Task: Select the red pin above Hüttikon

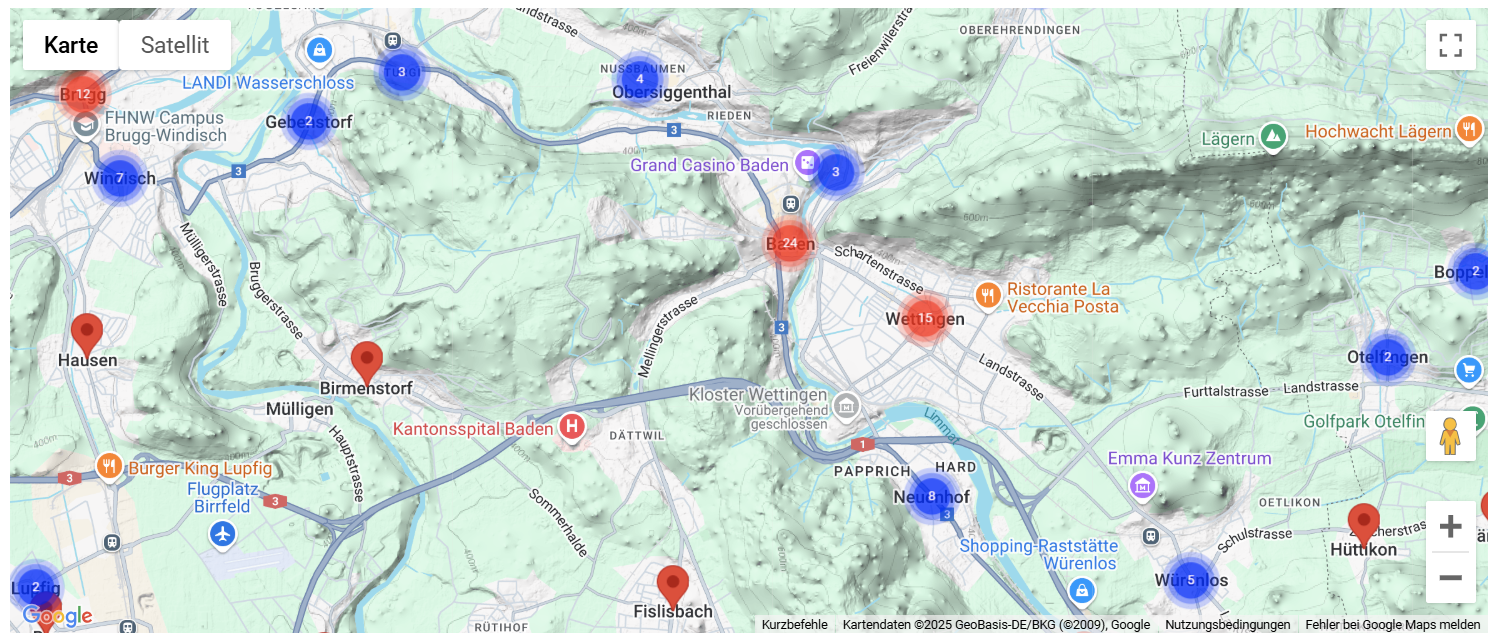Action: [x=1363, y=525]
